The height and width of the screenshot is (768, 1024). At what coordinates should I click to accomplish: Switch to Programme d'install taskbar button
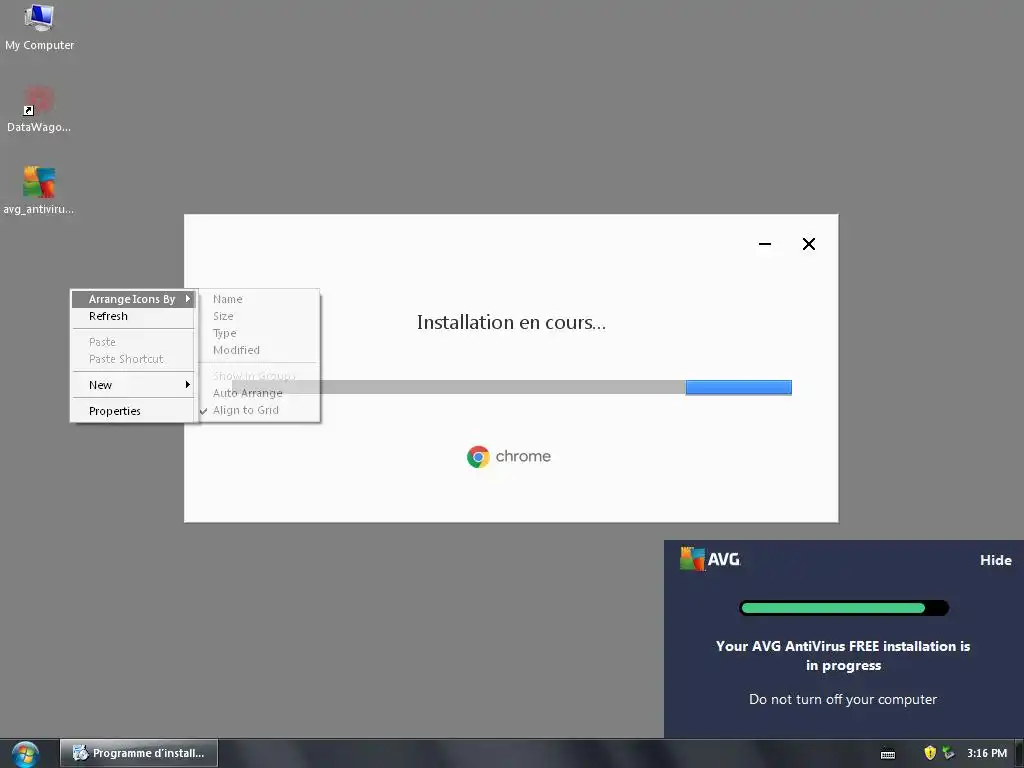[139, 753]
